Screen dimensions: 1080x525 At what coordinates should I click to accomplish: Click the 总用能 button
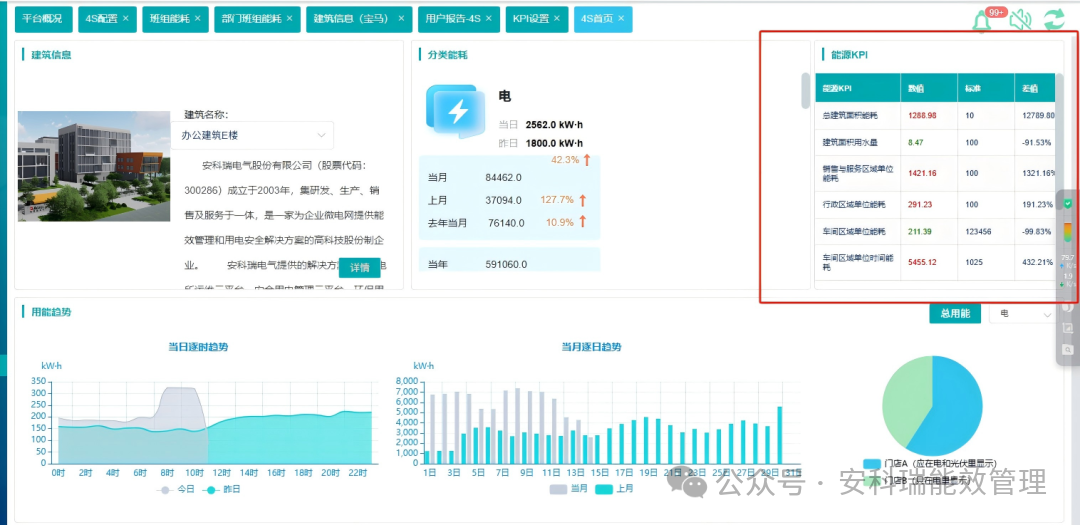coord(955,313)
